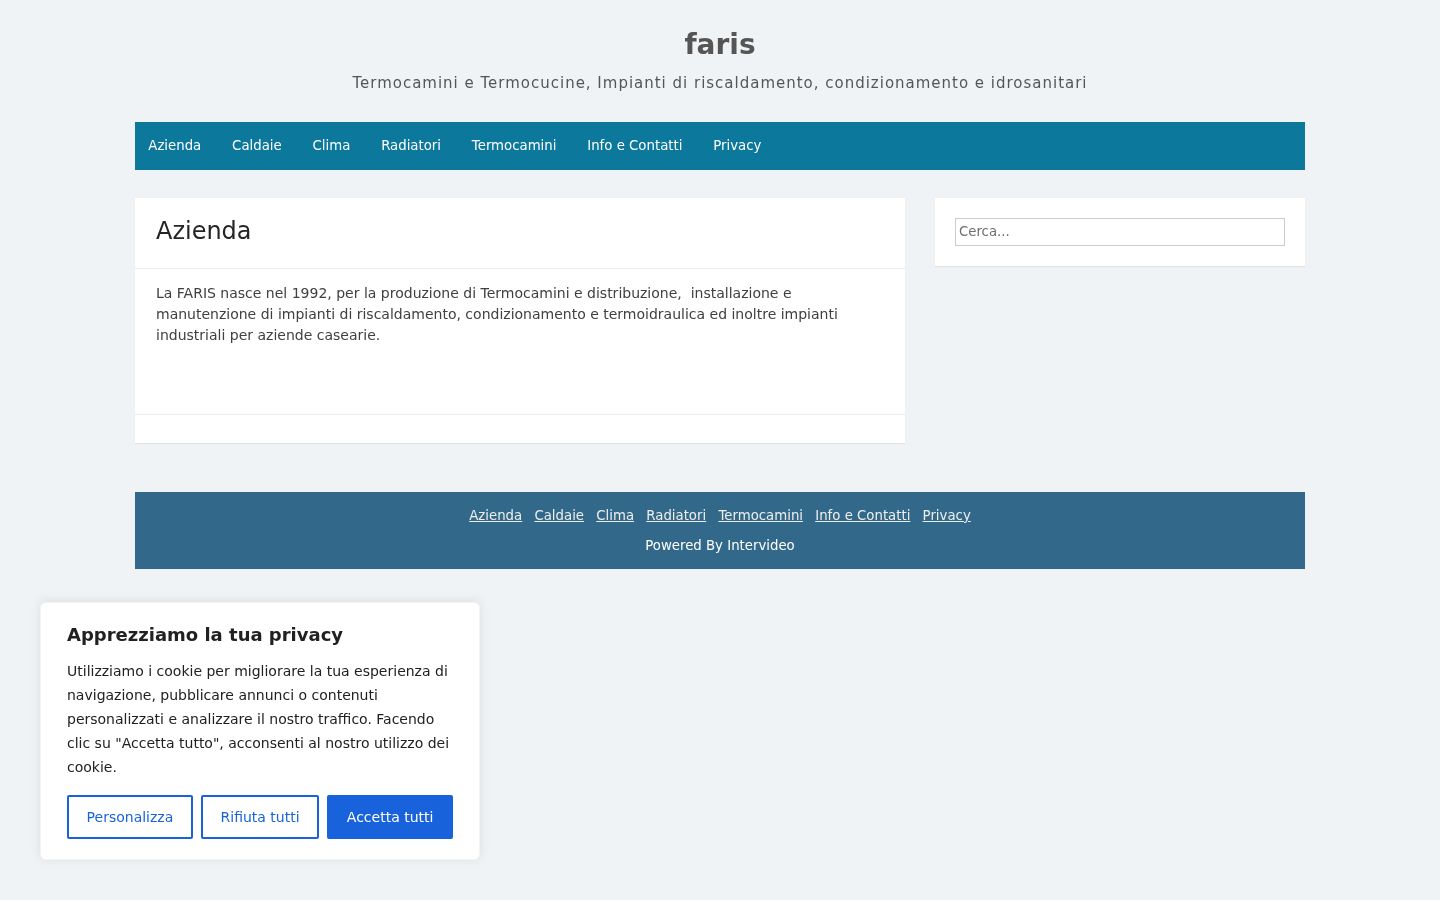Open Radiatori in the top navigation bar

411,145
